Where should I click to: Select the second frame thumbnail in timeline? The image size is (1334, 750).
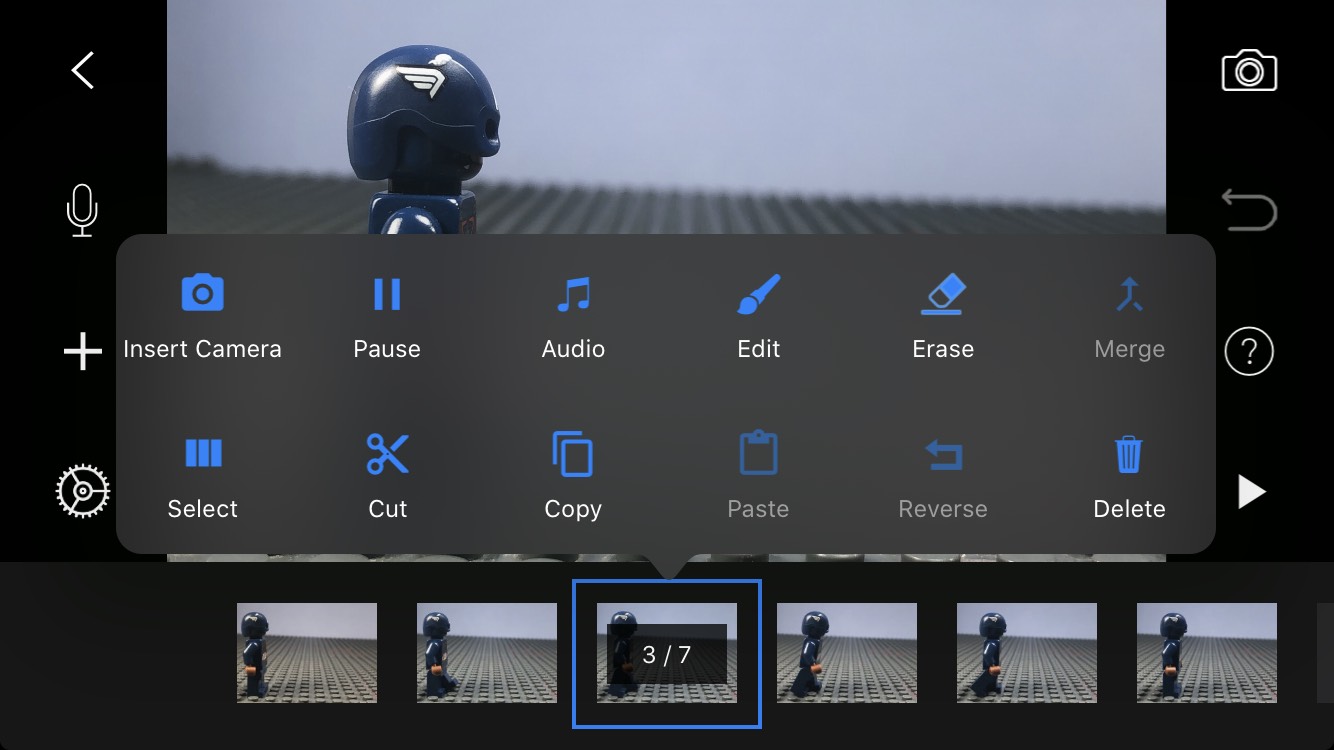pyautogui.click(x=487, y=653)
